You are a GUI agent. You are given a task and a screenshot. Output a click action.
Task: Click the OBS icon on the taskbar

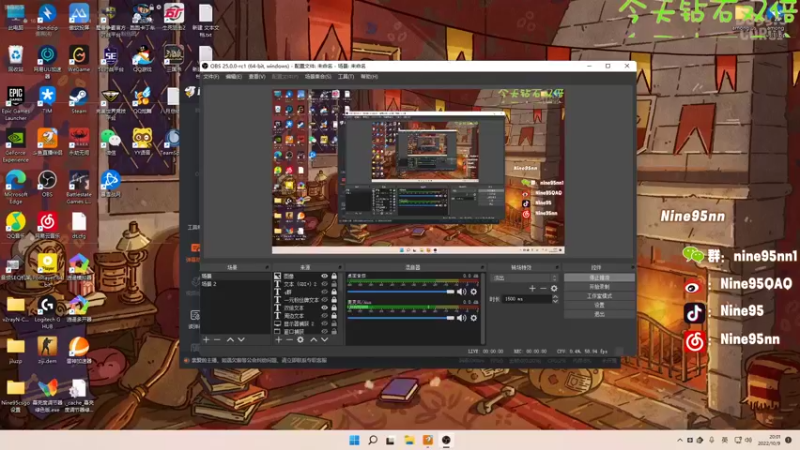446,440
